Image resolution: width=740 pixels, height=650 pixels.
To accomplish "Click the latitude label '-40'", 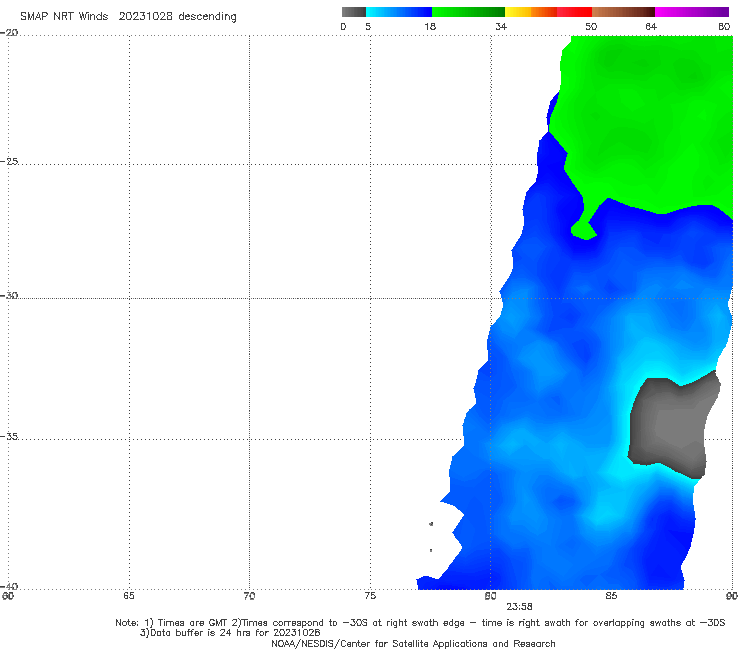I will pyautogui.click(x=9, y=586).
